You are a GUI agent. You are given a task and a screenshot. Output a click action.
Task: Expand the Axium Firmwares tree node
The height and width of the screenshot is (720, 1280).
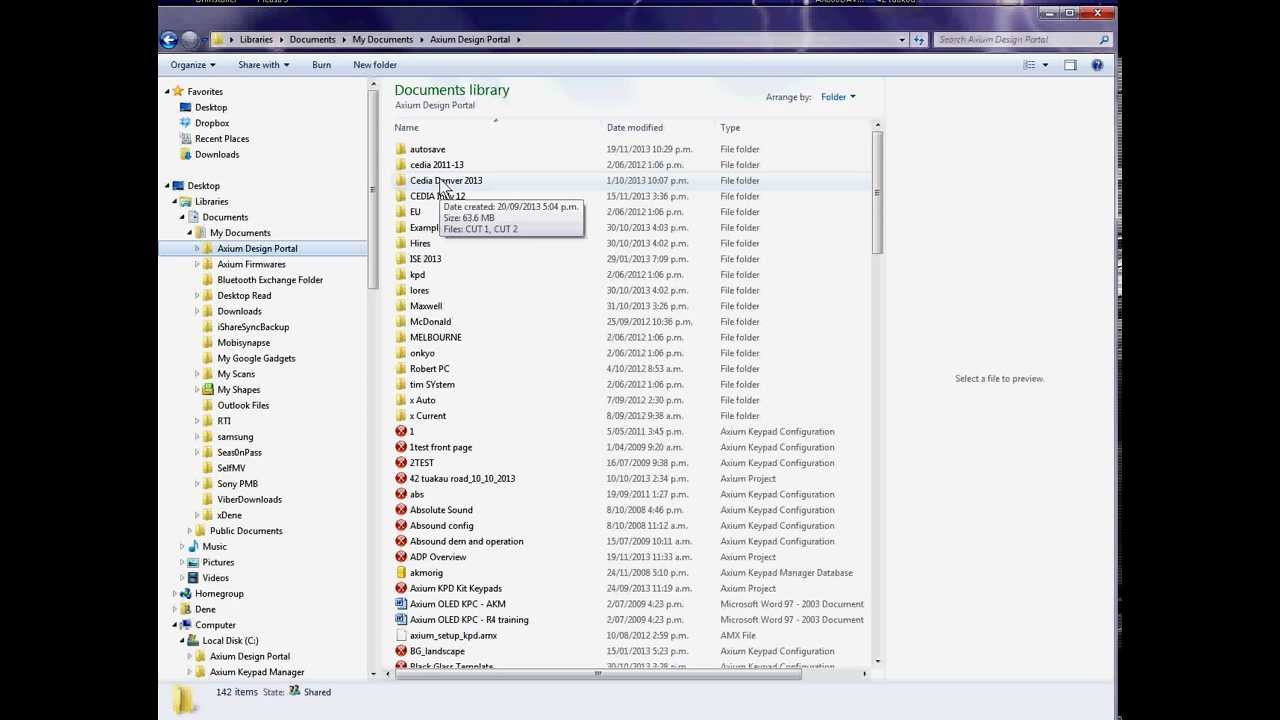197,264
